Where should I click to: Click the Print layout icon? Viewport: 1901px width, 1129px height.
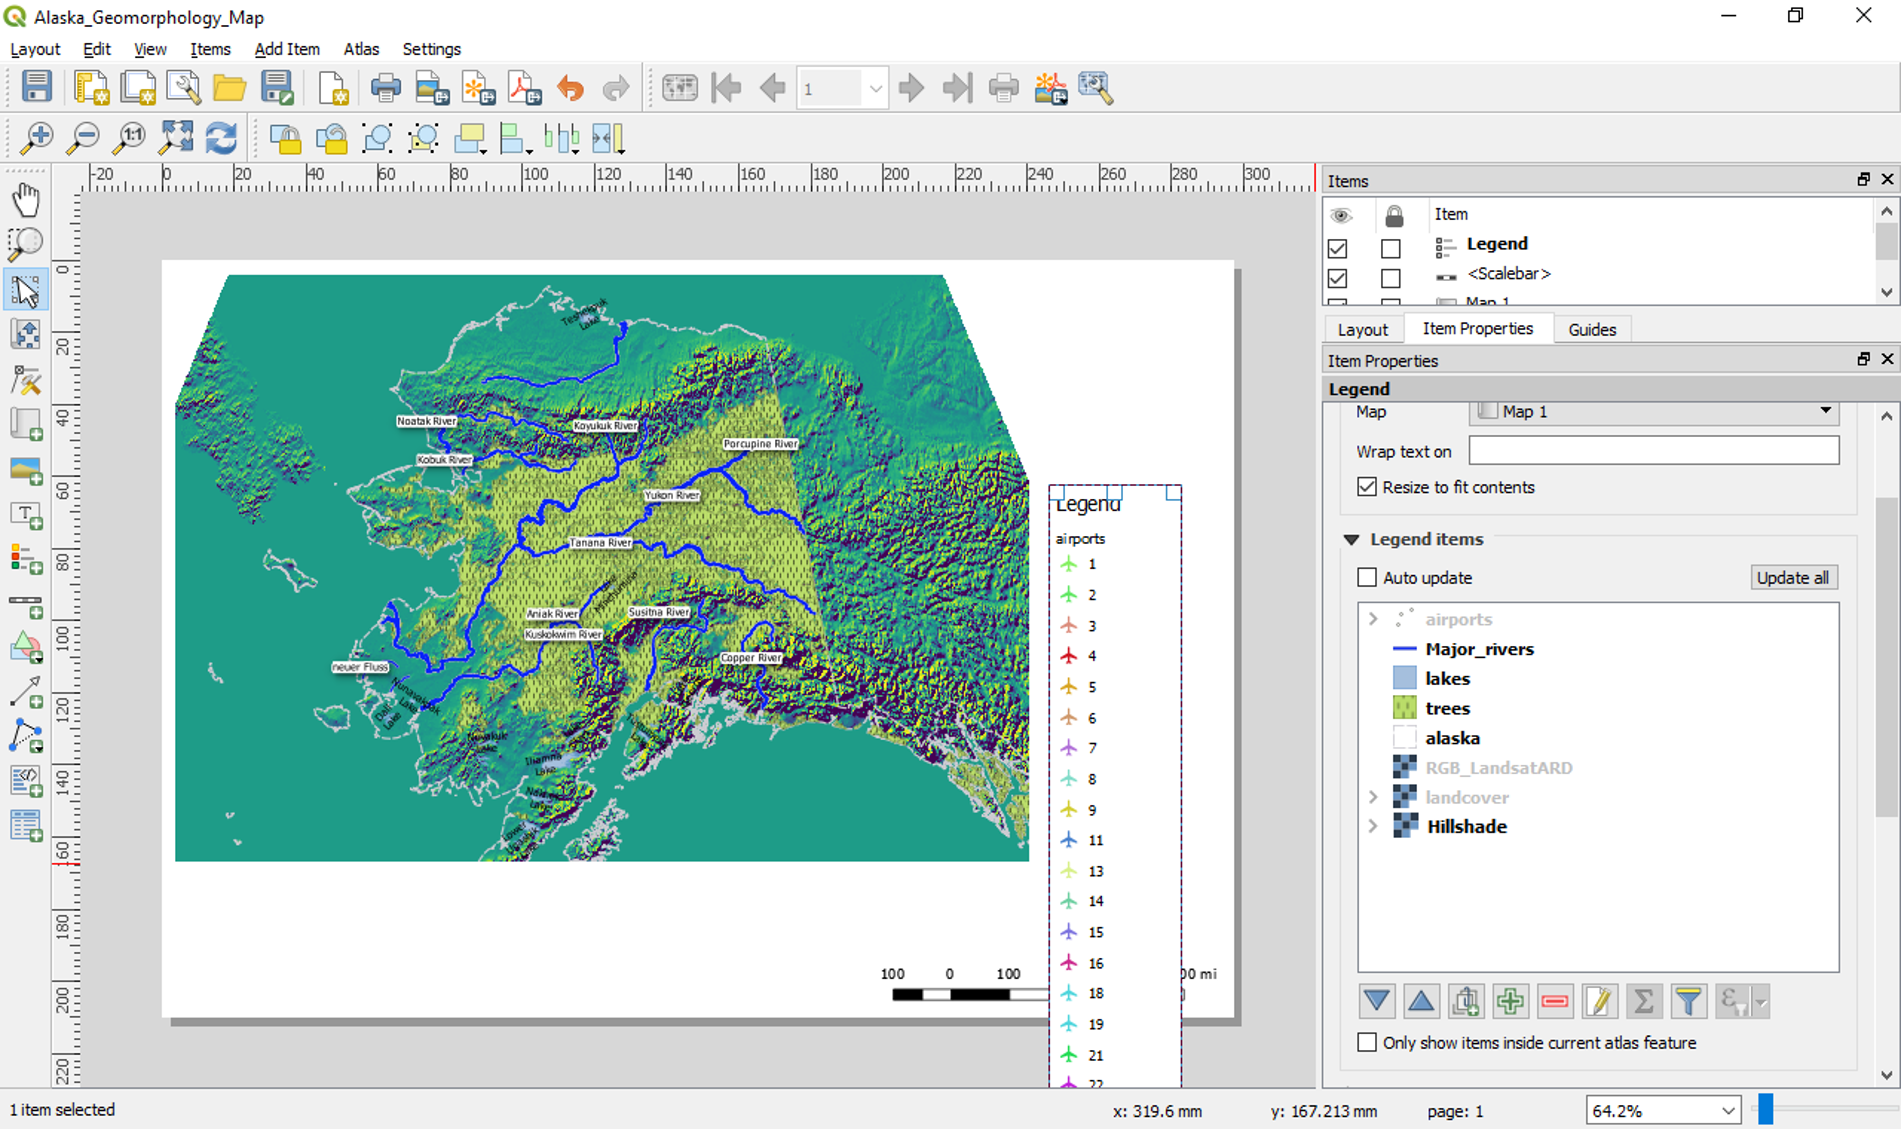[x=385, y=88]
